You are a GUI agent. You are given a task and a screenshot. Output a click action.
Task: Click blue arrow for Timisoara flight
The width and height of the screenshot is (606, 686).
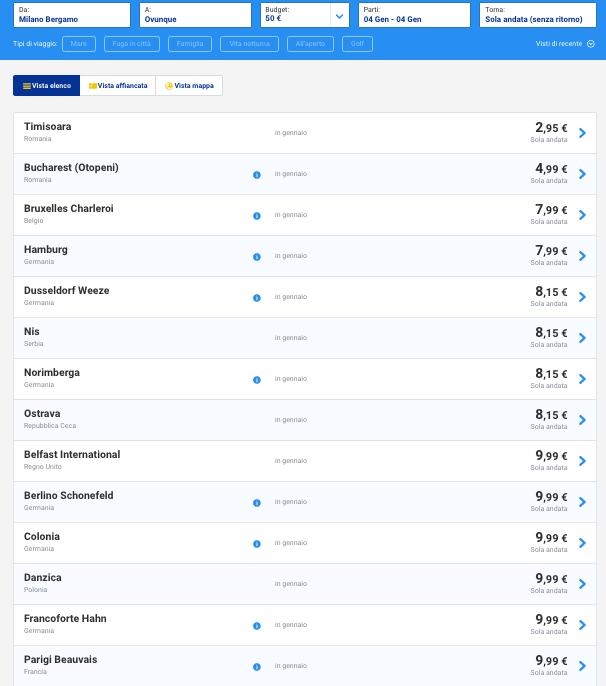pos(582,133)
